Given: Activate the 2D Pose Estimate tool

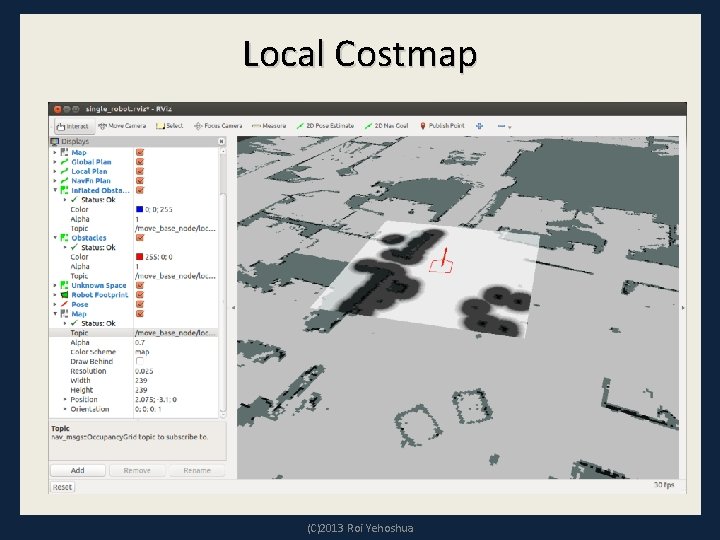Looking at the screenshot, I should tap(327, 126).
